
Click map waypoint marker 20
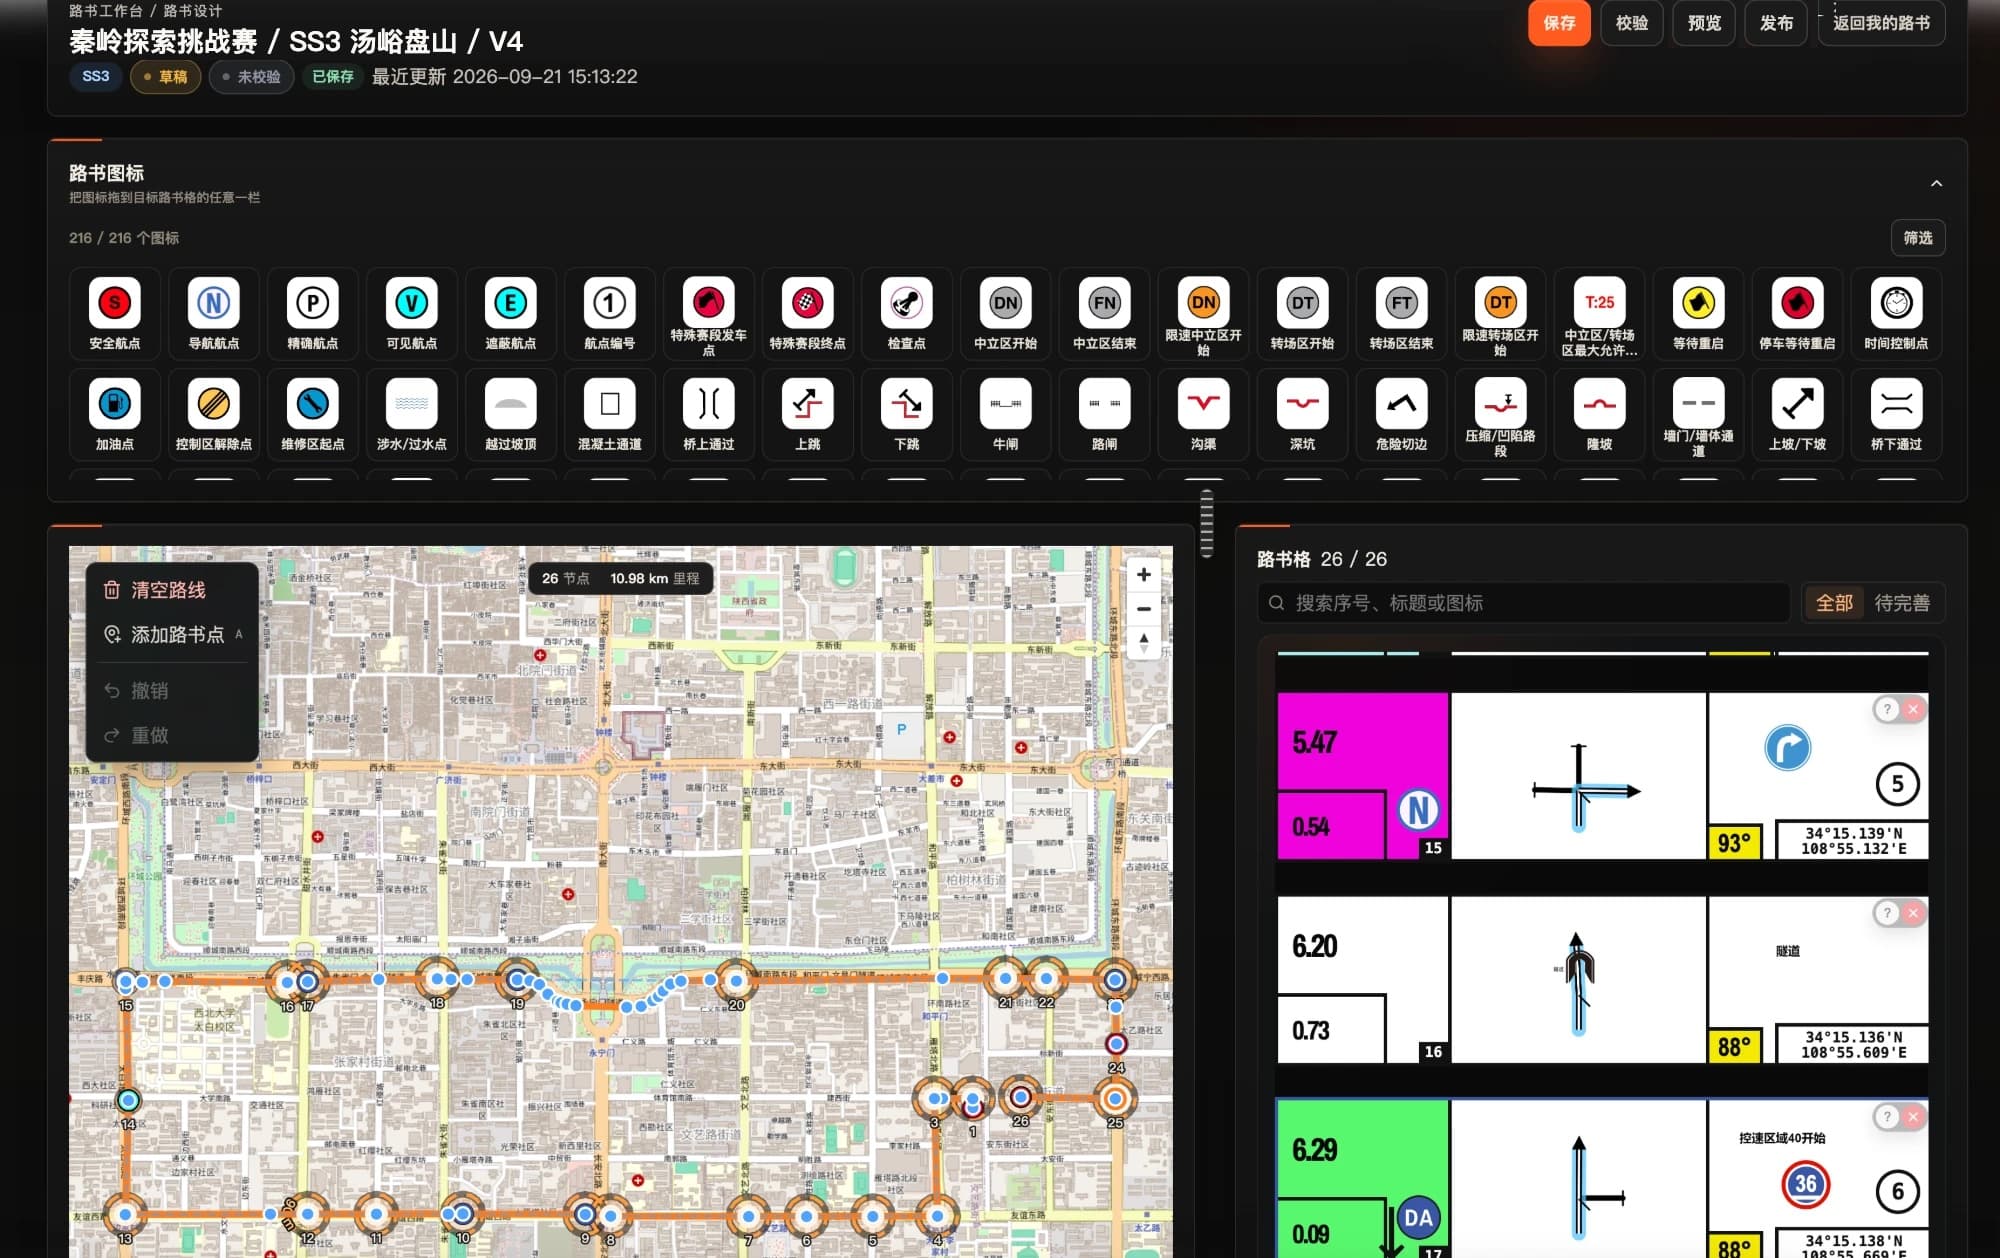(736, 981)
